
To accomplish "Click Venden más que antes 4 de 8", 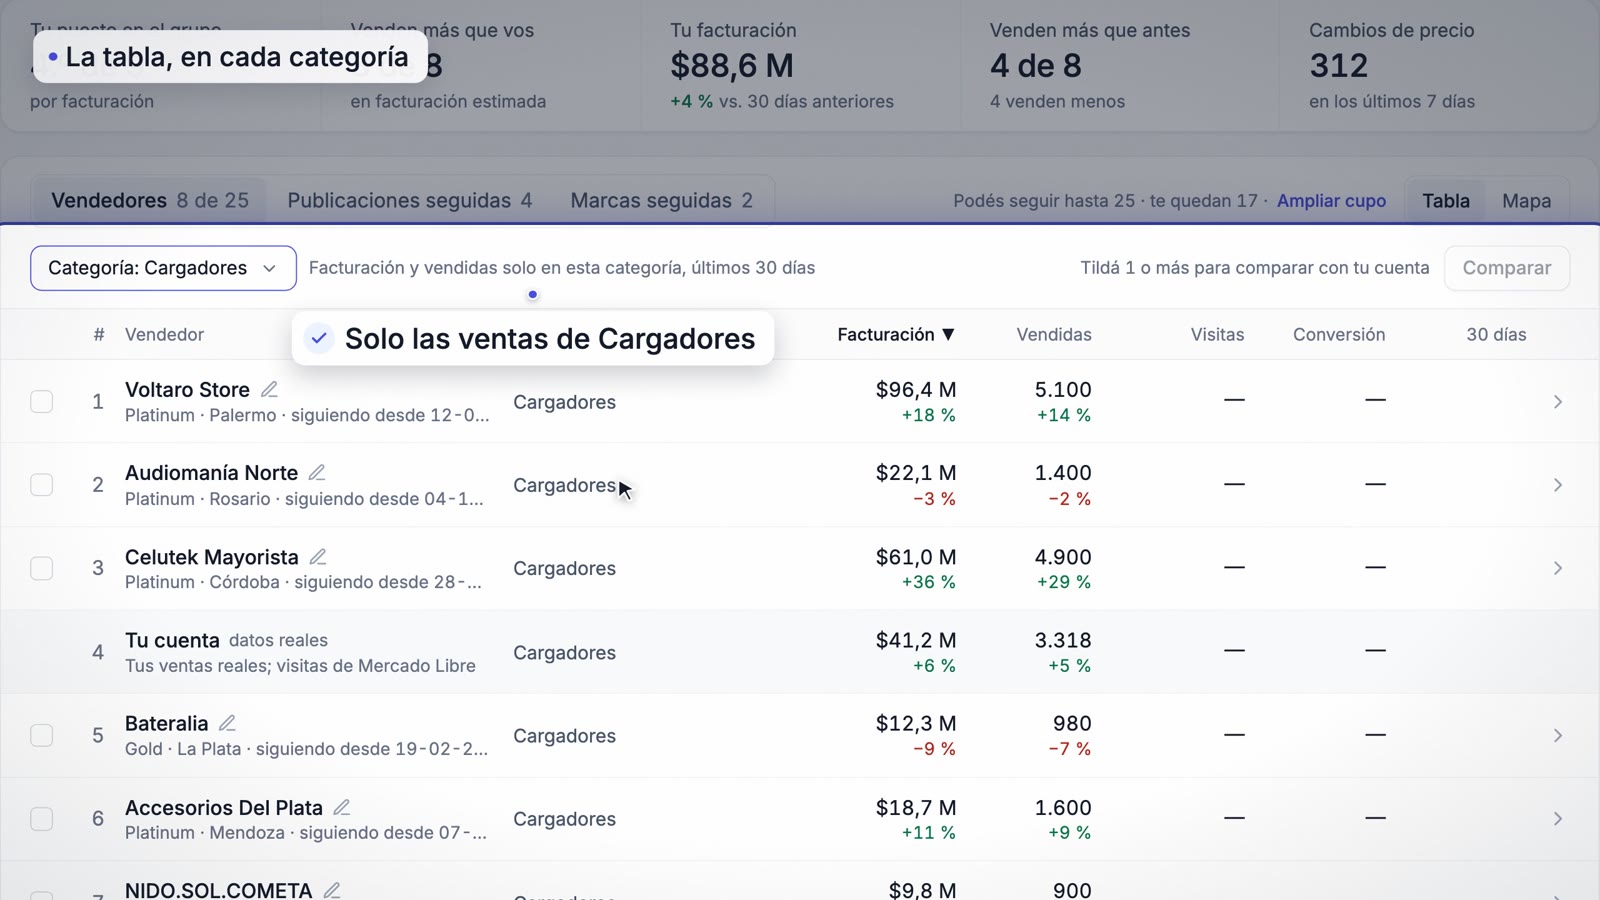I will (x=1036, y=66).
